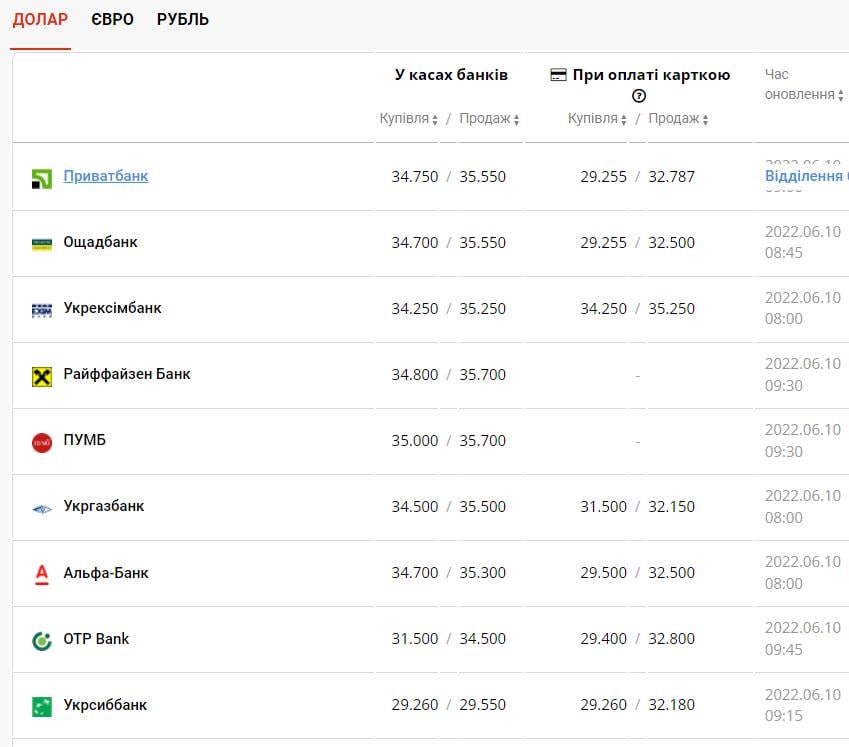Click the Ощадбанк logo icon

pyautogui.click(x=41, y=243)
